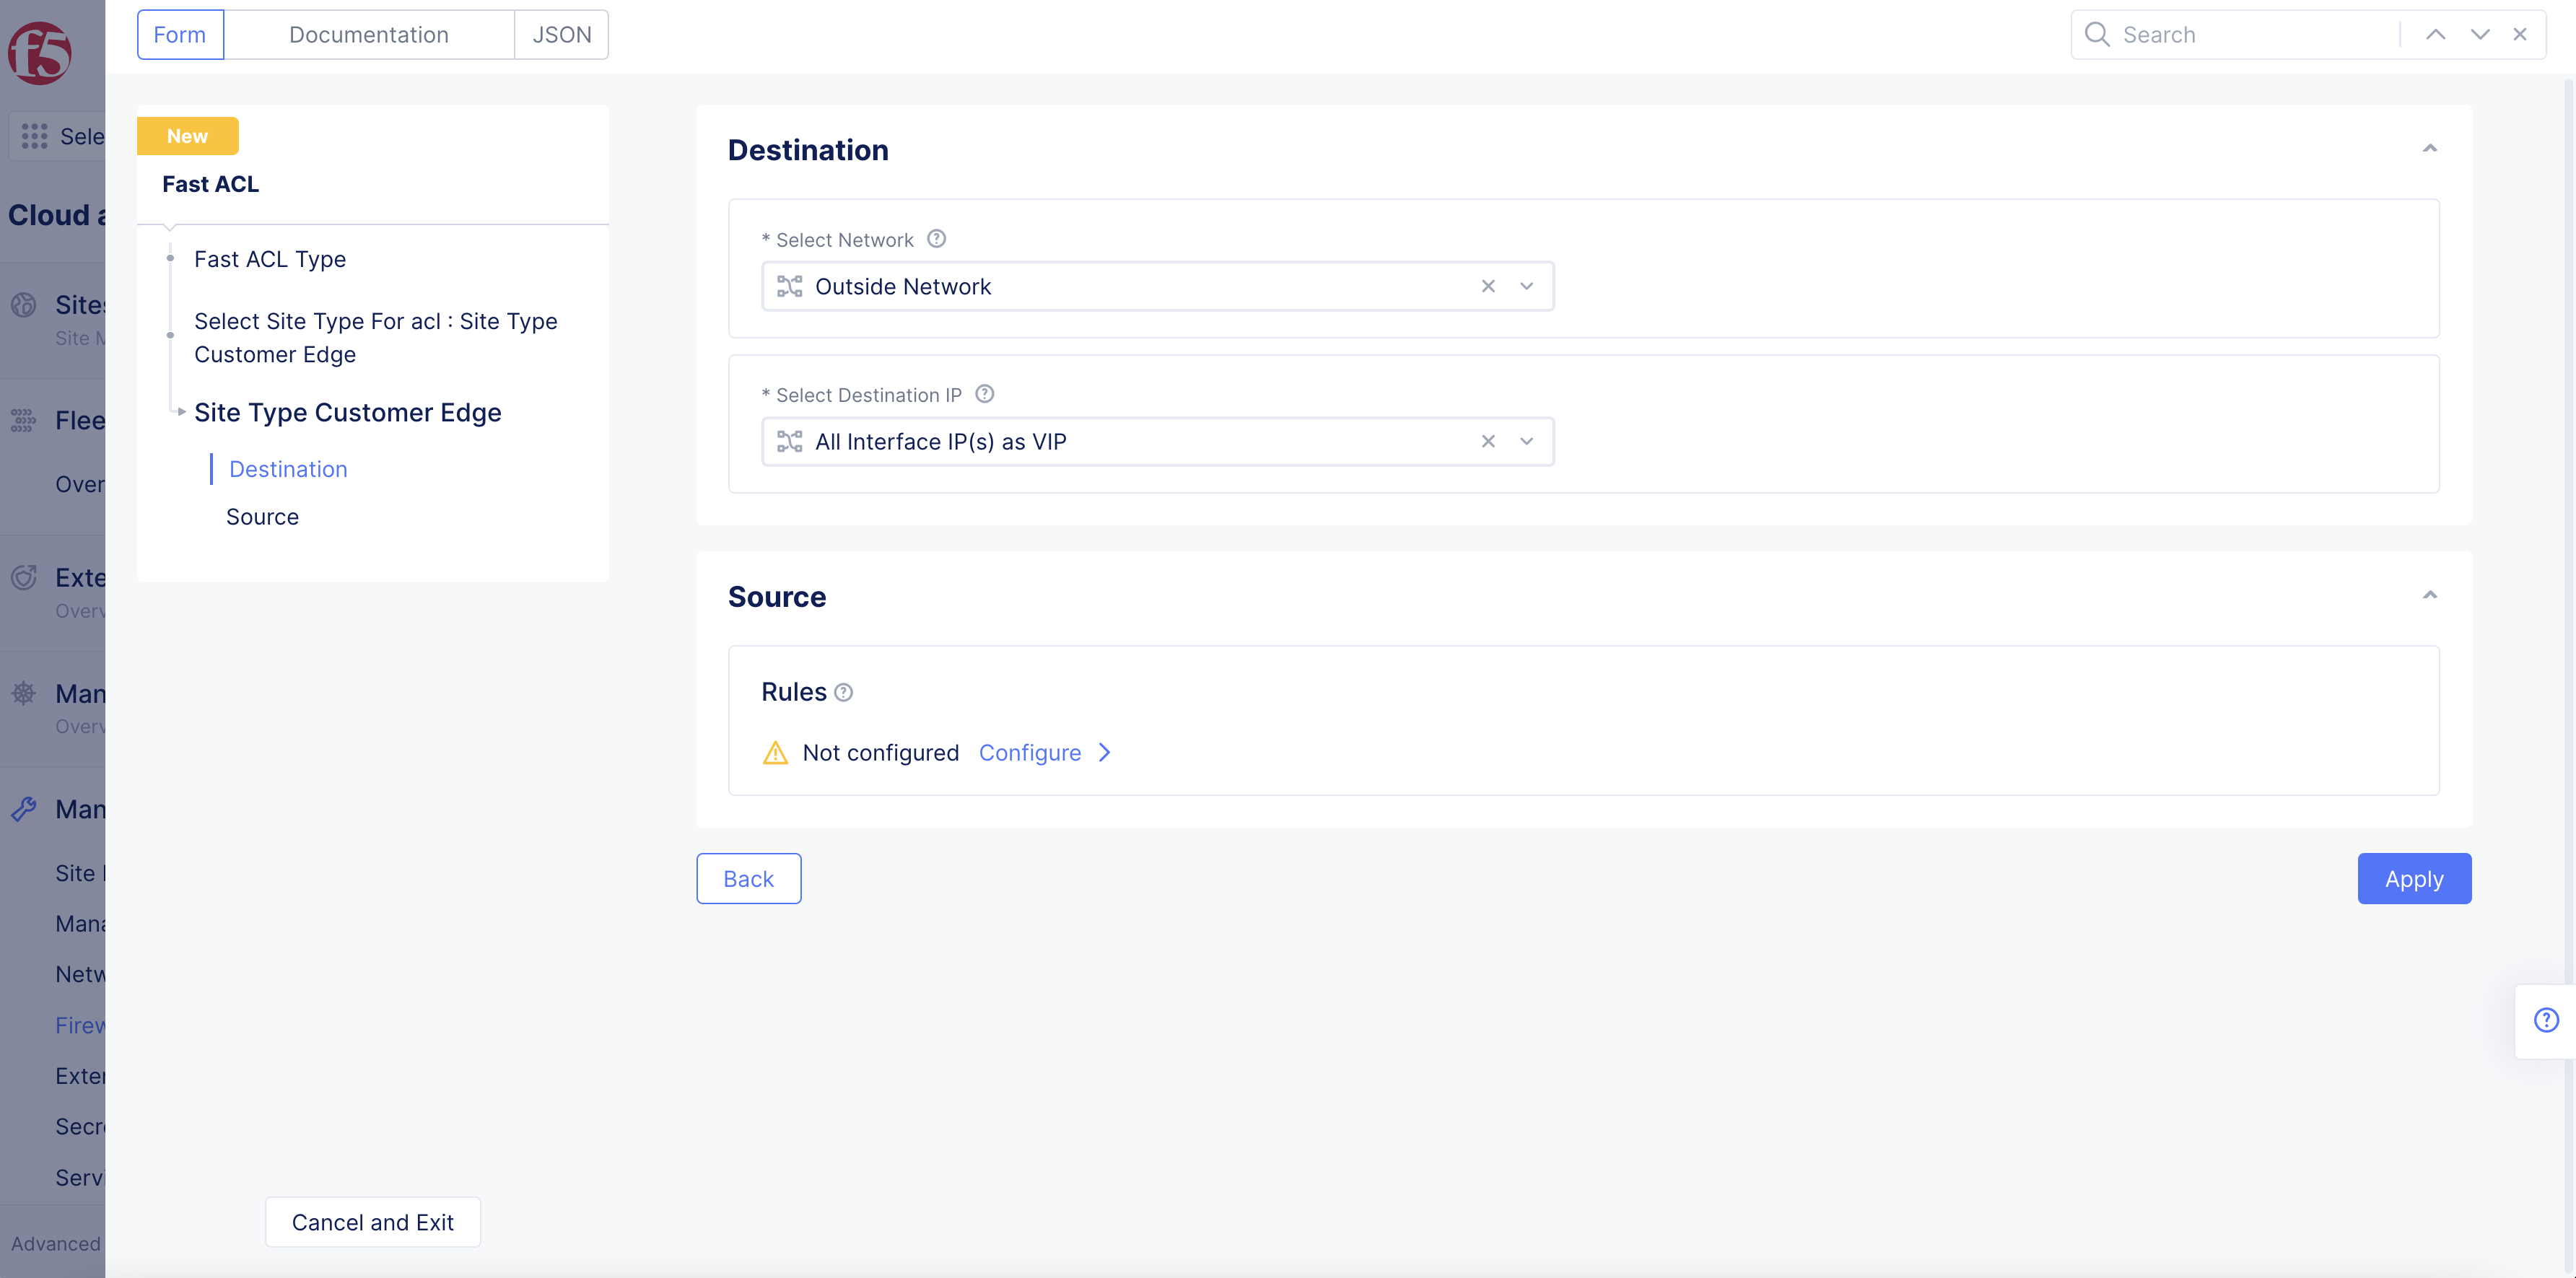The width and height of the screenshot is (2576, 1278).
Task: Clear the All Interface IP(s) as VIP selection
Action: pyautogui.click(x=1488, y=441)
